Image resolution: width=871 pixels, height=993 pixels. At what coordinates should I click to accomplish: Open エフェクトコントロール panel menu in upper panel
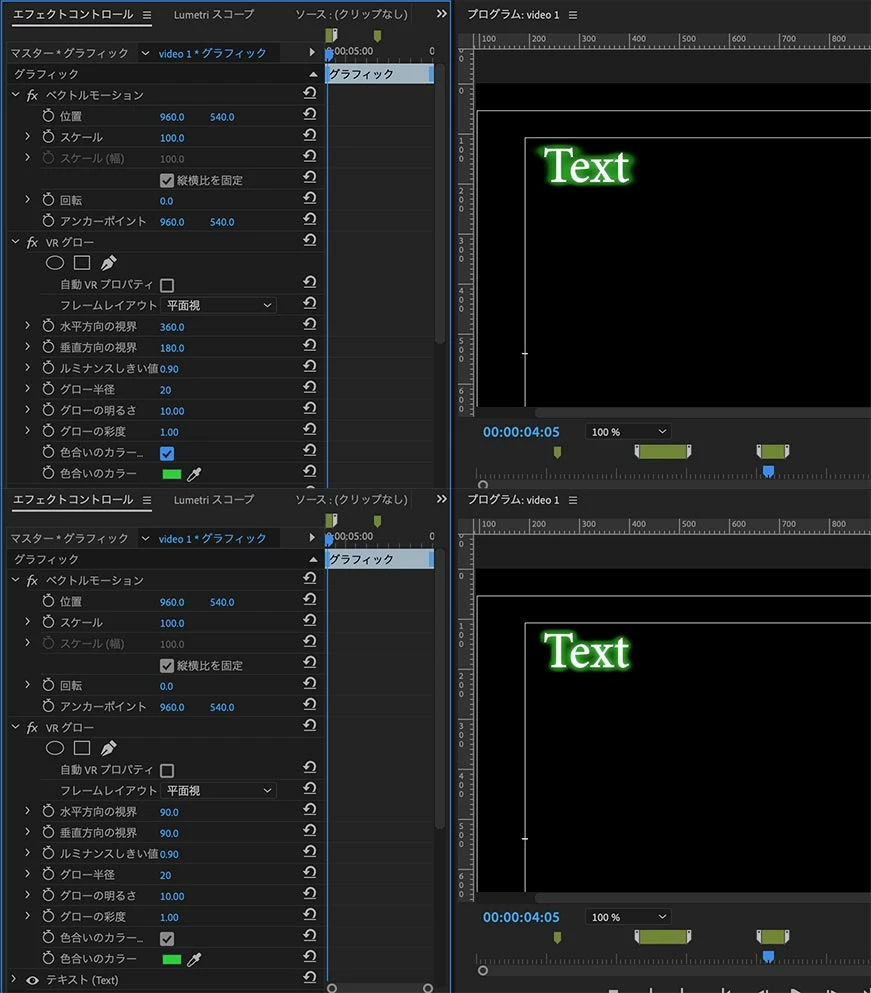coord(147,15)
